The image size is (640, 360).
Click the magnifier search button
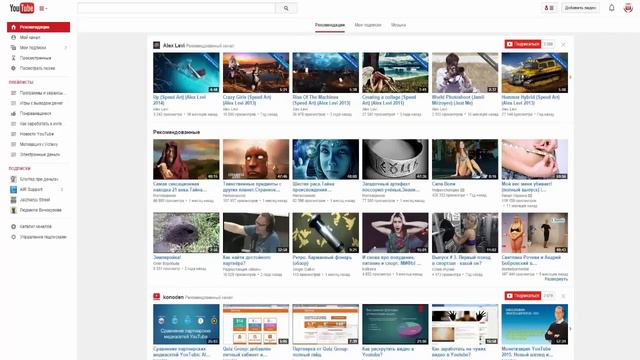coord(286,8)
